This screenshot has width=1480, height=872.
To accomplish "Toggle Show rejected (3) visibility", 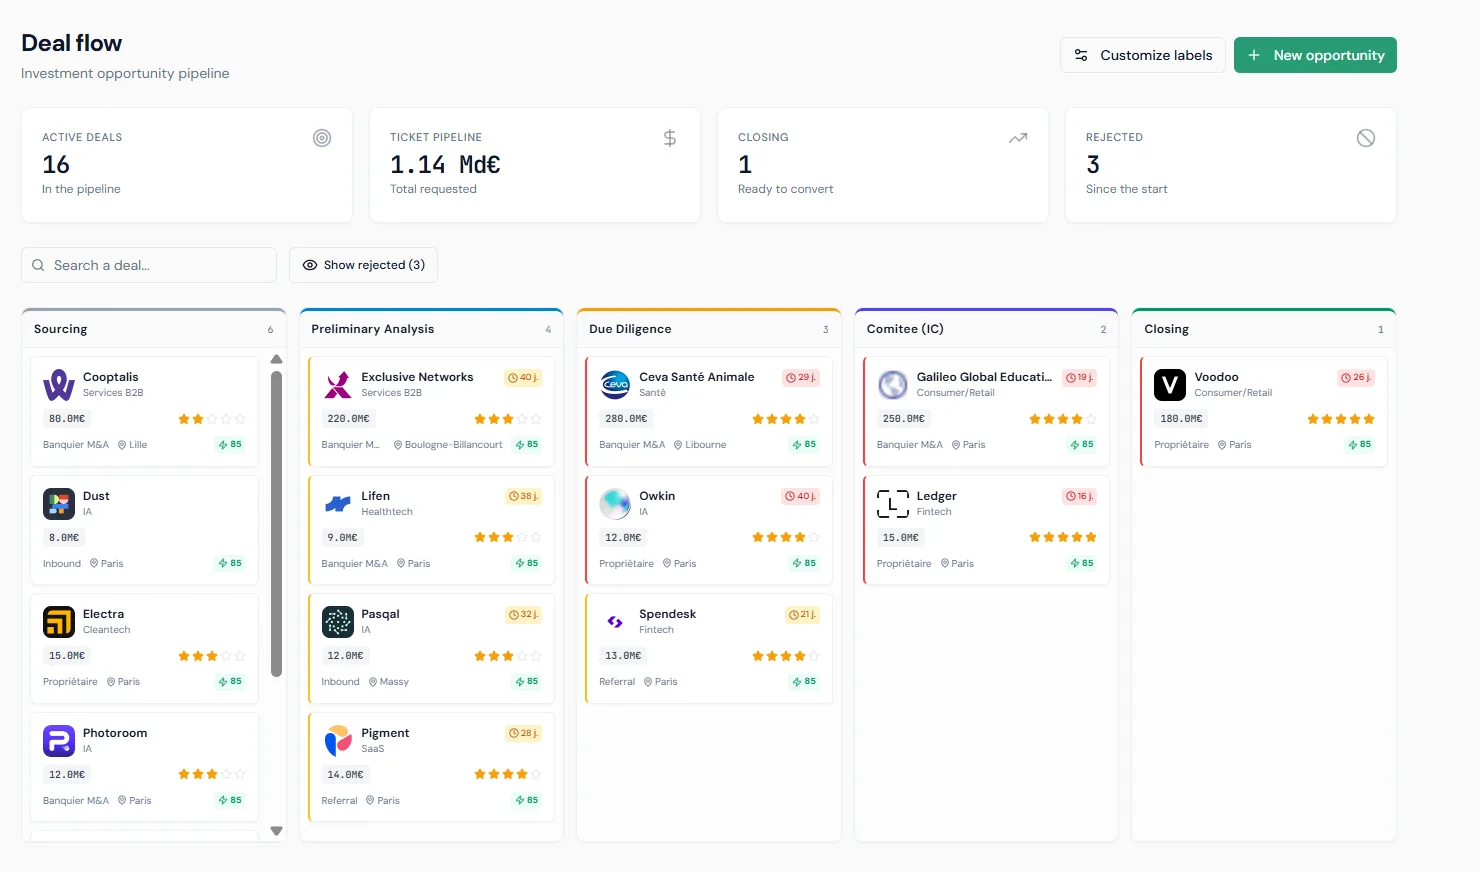I will 364,265.
